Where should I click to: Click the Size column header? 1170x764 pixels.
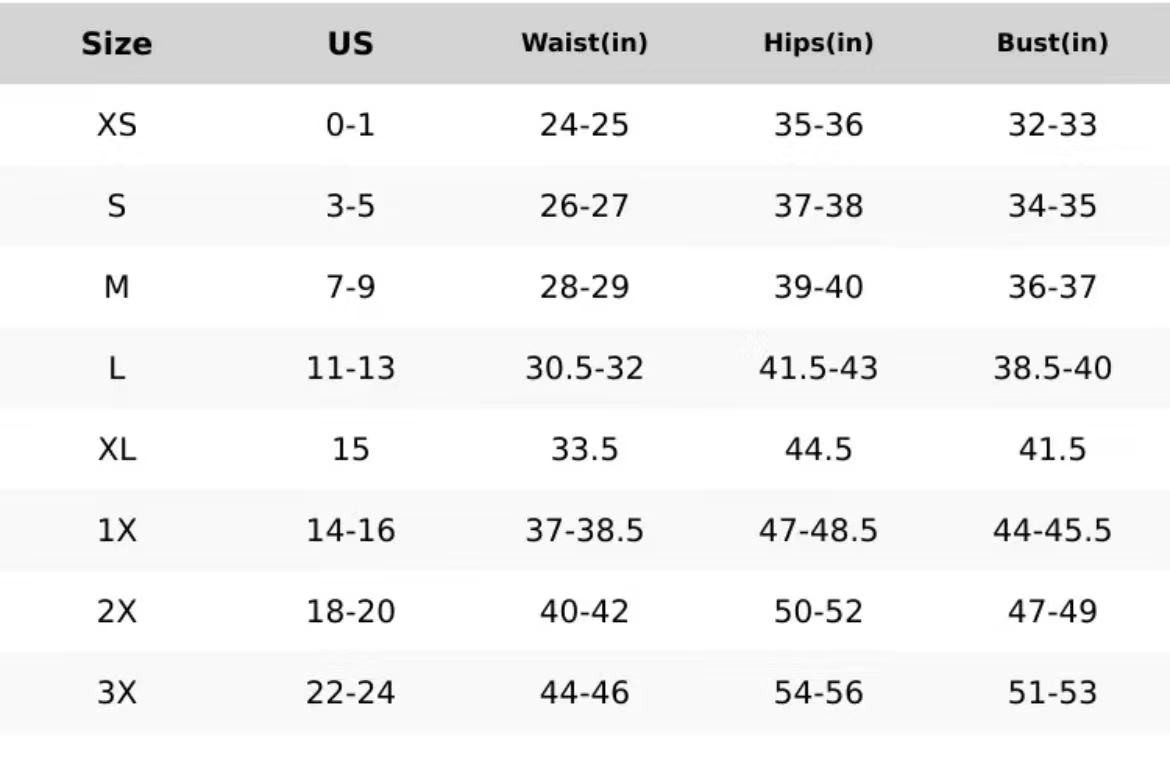click(x=117, y=44)
